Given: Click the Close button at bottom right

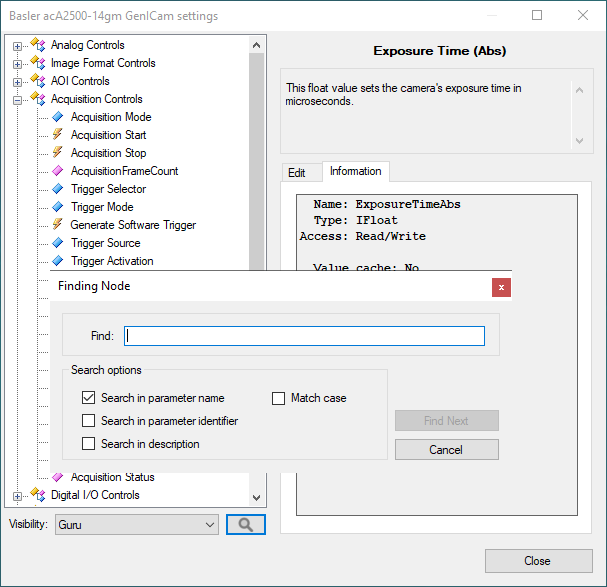Looking at the screenshot, I should [537, 561].
